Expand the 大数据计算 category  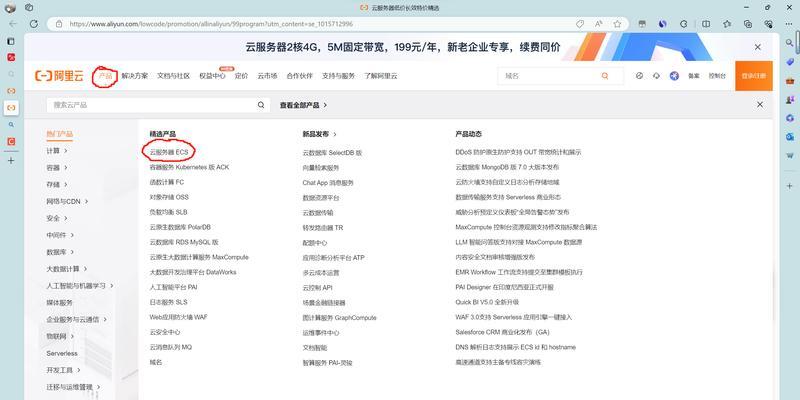[x=67, y=268]
